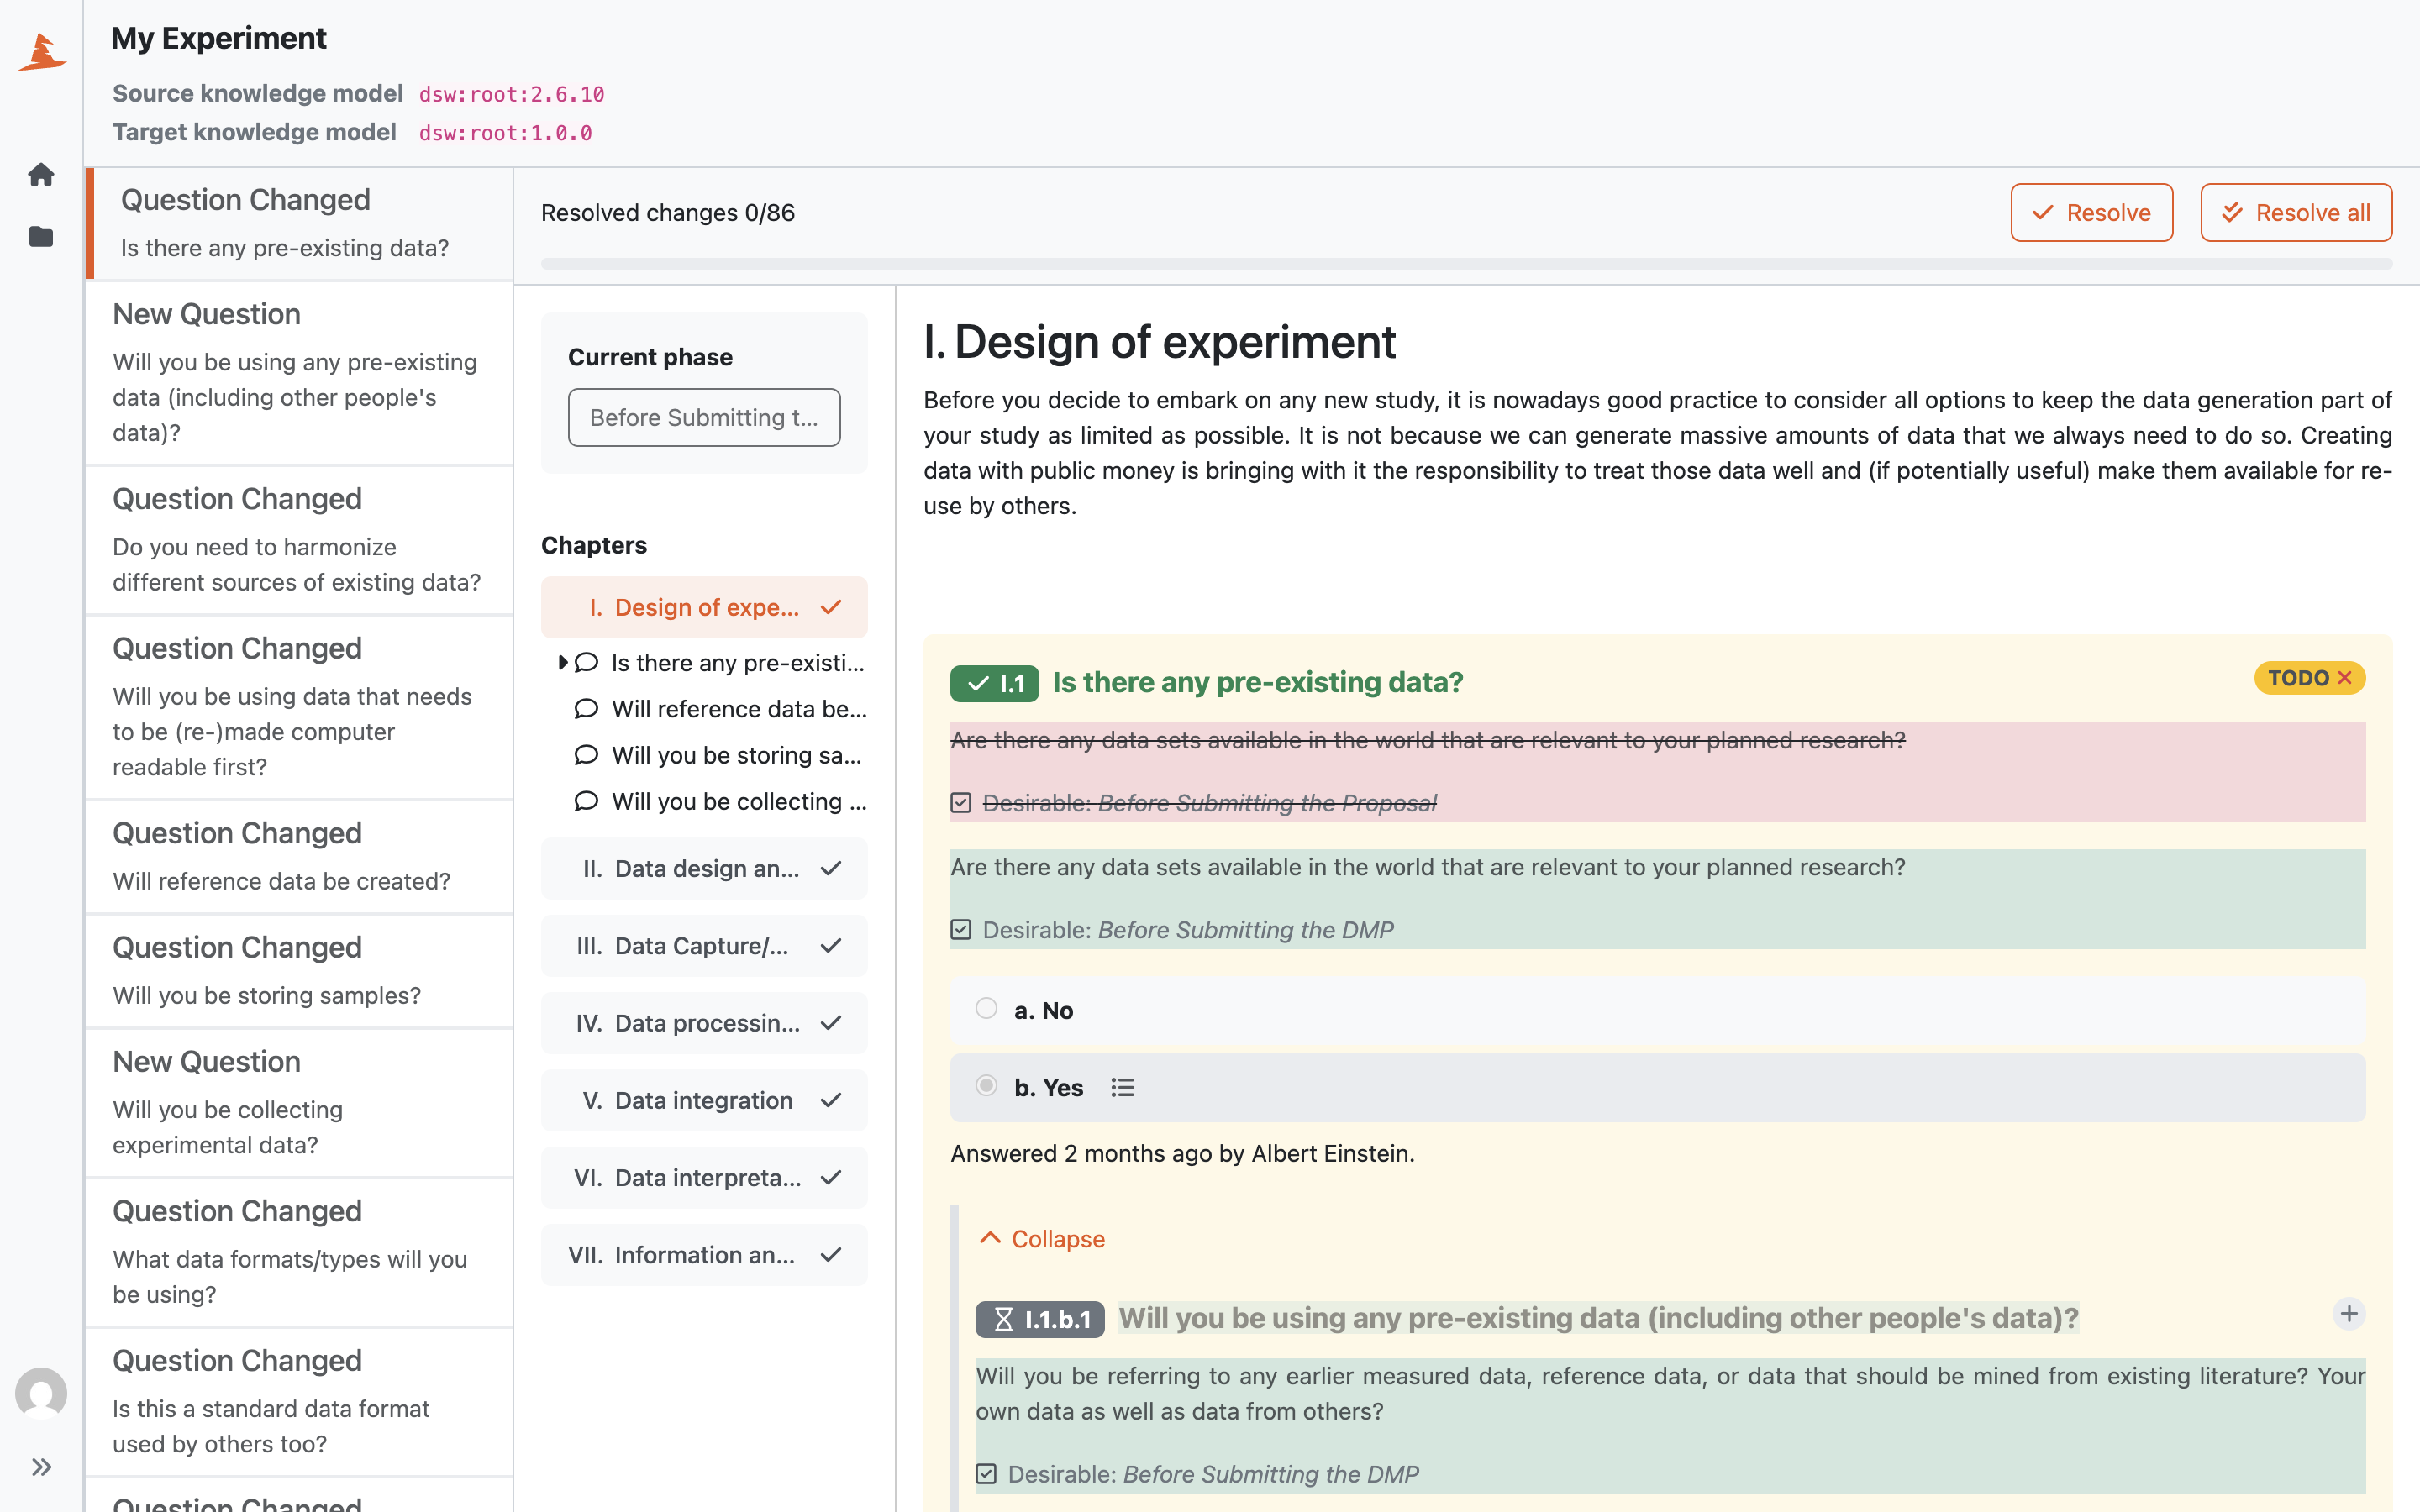The width and height of the screenshot is (2420, 1512).
Task: Click checkmark icon on Data interpreta chapter
Action: click(831, 1177)
